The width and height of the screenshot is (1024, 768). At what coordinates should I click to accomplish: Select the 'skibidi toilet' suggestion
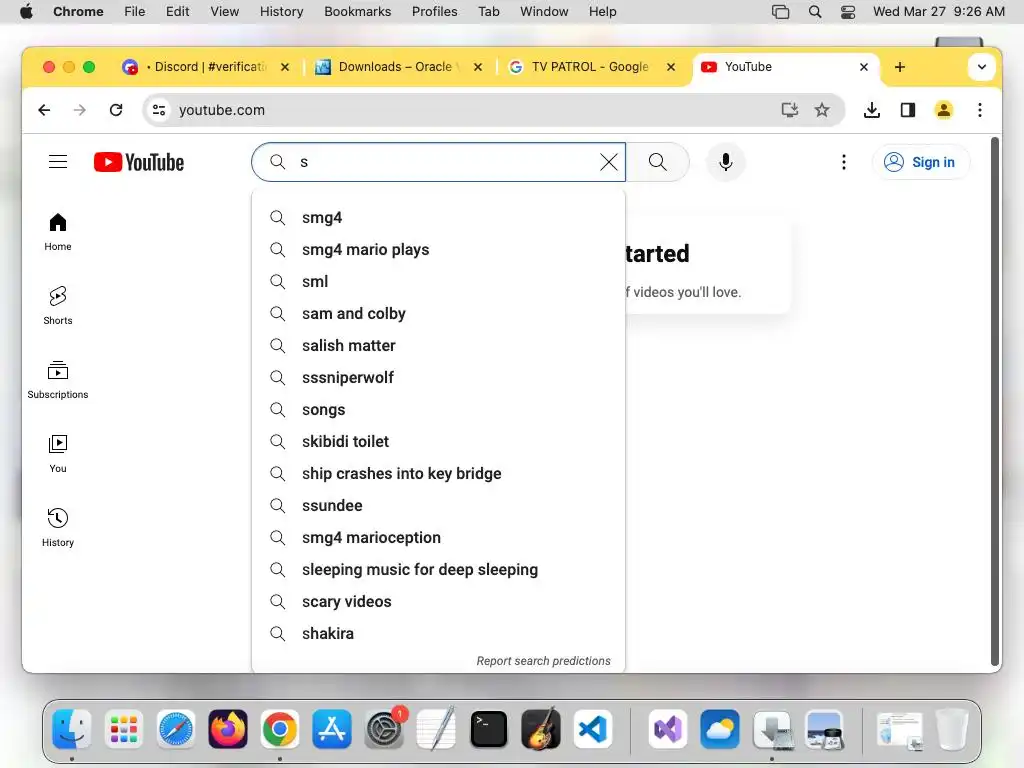click(x=438, y=441)
